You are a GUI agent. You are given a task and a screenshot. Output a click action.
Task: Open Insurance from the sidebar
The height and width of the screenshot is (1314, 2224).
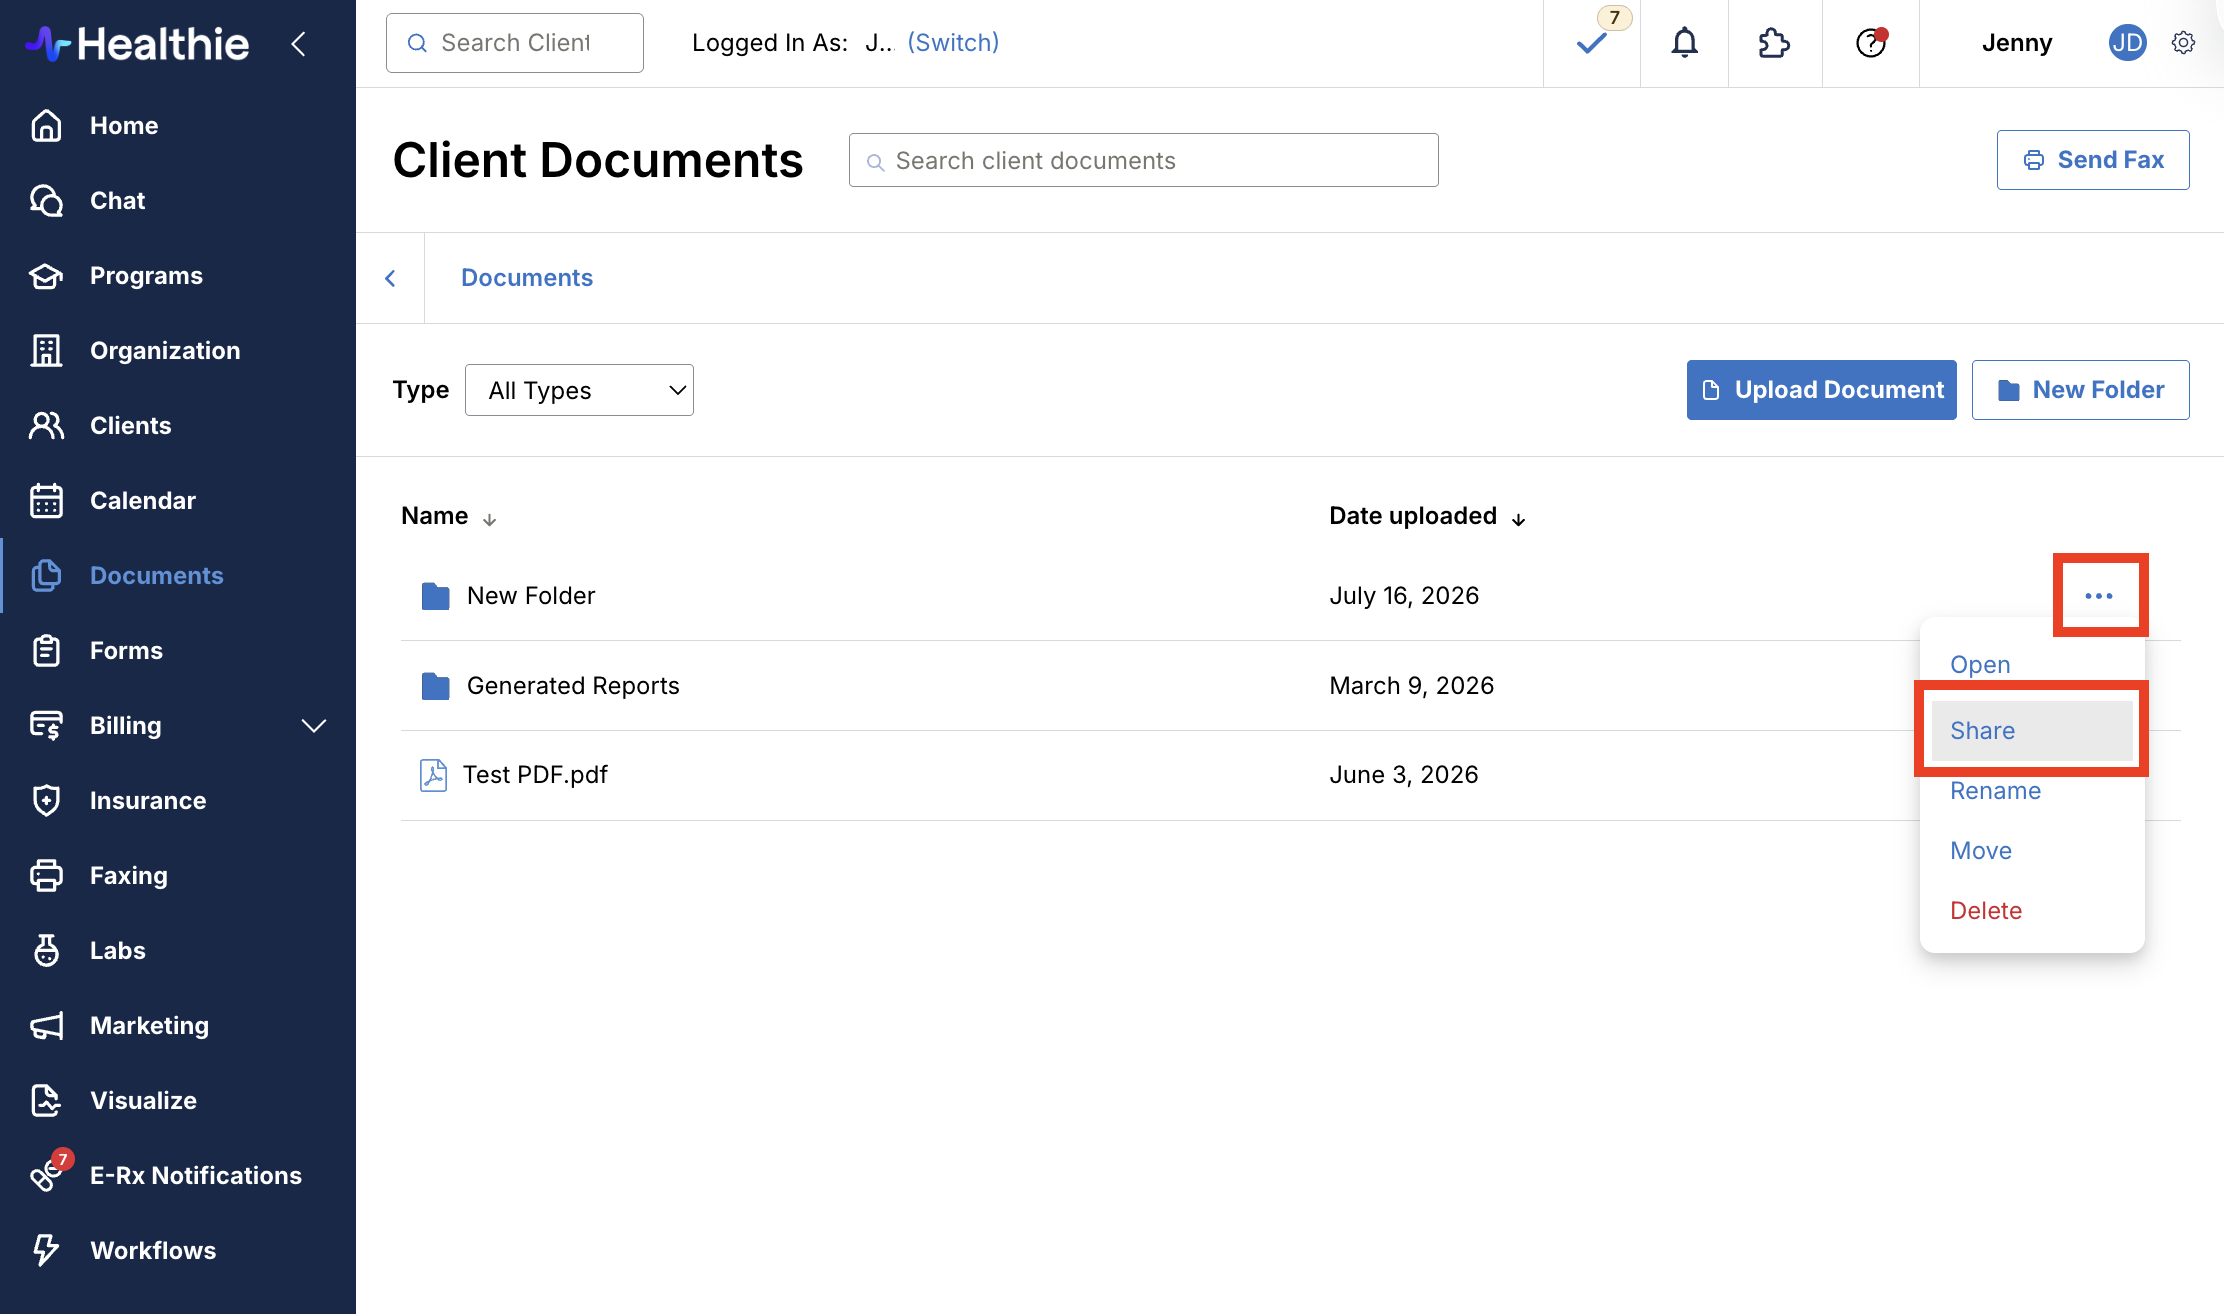tap(148, 801)
